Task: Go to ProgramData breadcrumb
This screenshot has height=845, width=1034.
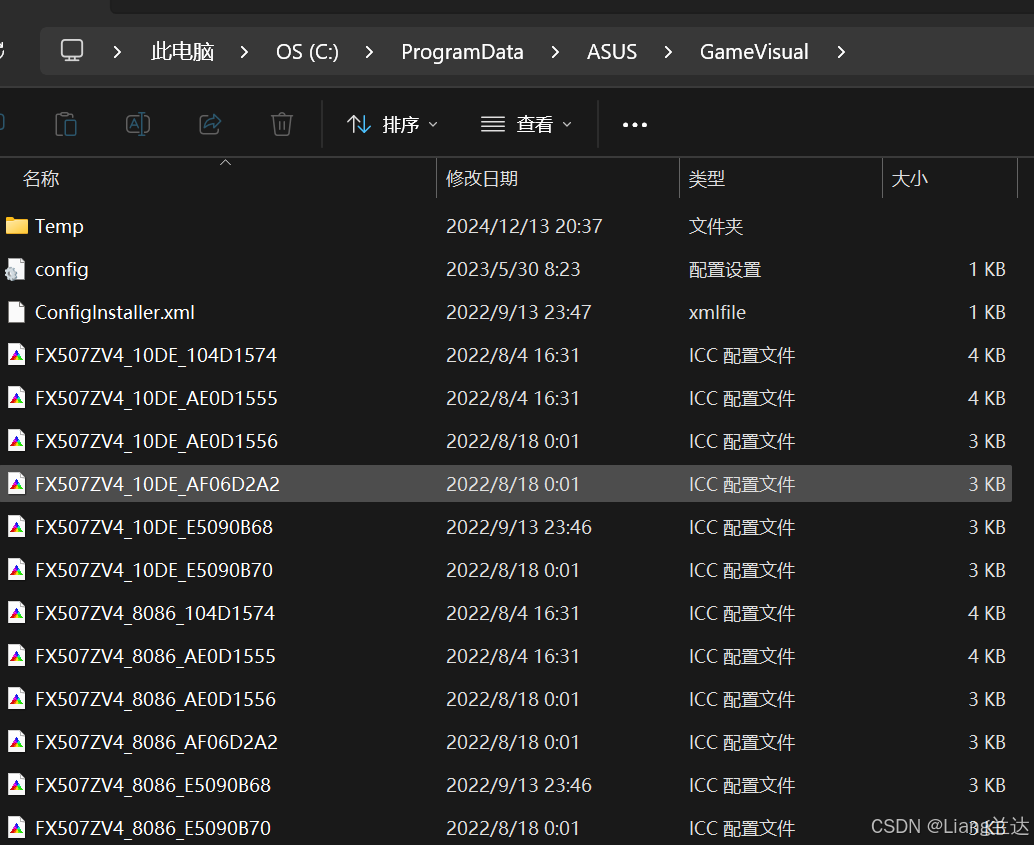Action: click(462, 51)
